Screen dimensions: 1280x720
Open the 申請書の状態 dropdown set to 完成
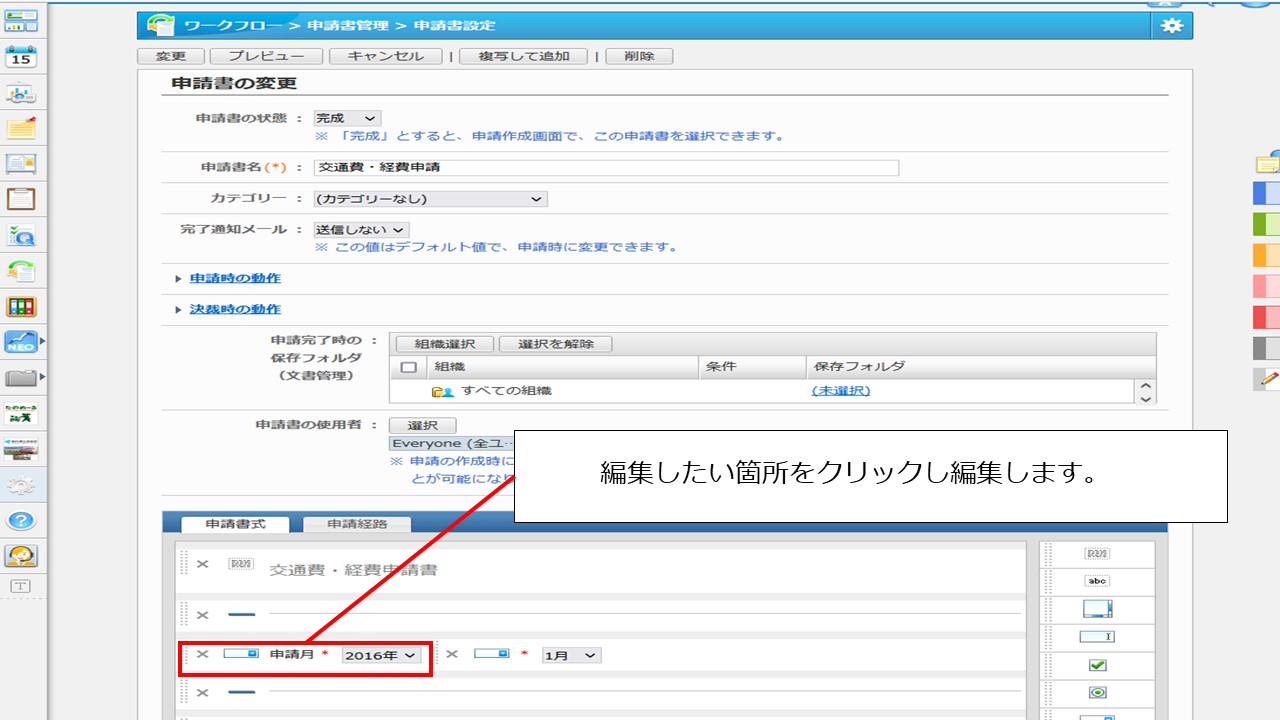(347, 118)
